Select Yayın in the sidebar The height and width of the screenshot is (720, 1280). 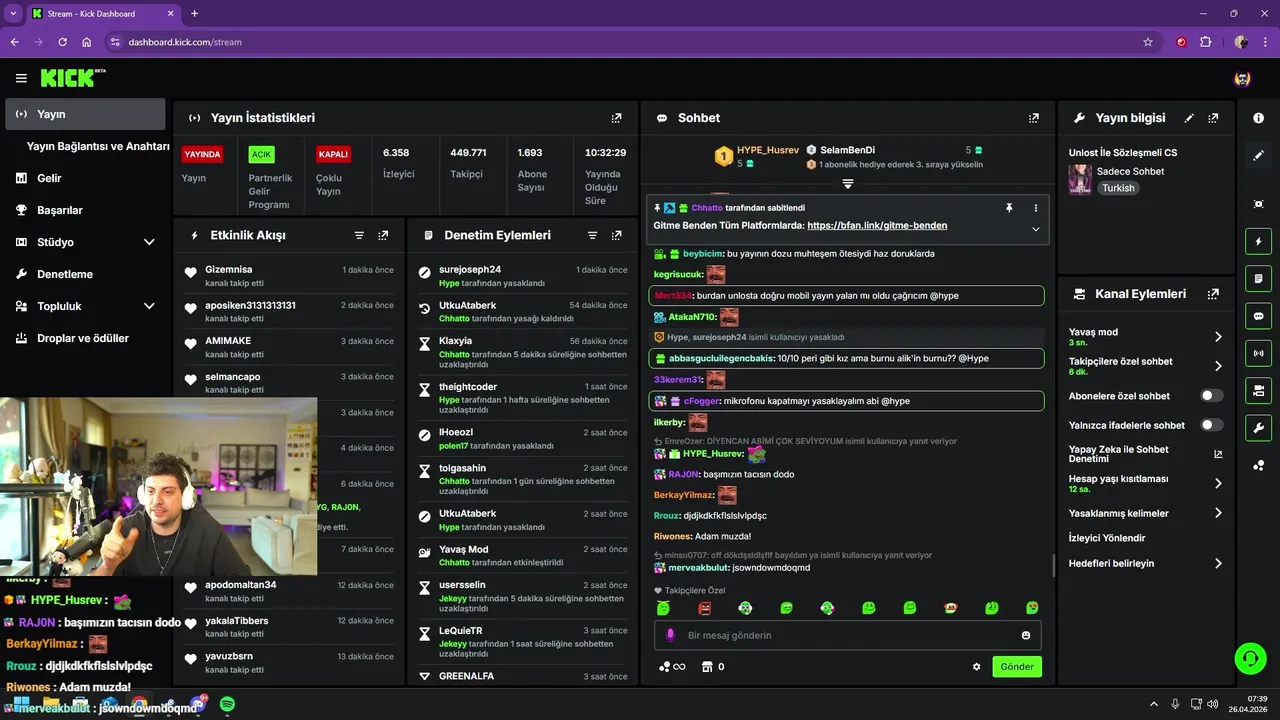click(85, 114)
